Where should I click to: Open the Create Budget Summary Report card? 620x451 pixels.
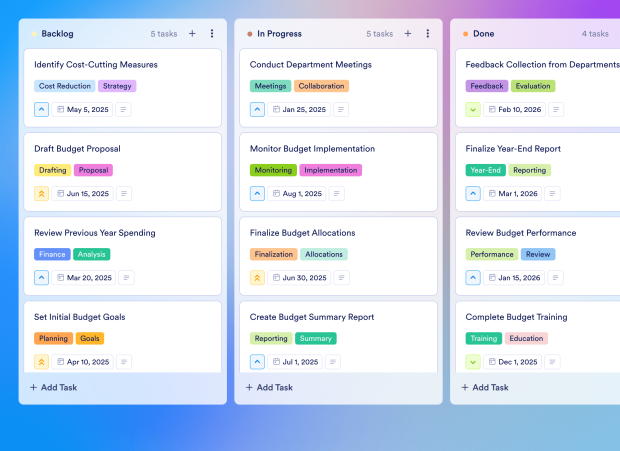coord(312,317)
